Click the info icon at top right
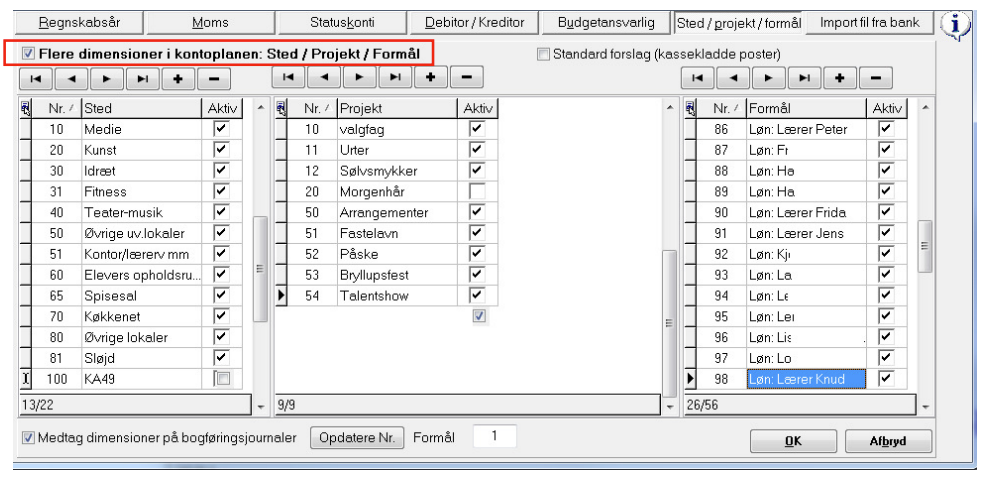983x477 pixels. tap(957, 24)
